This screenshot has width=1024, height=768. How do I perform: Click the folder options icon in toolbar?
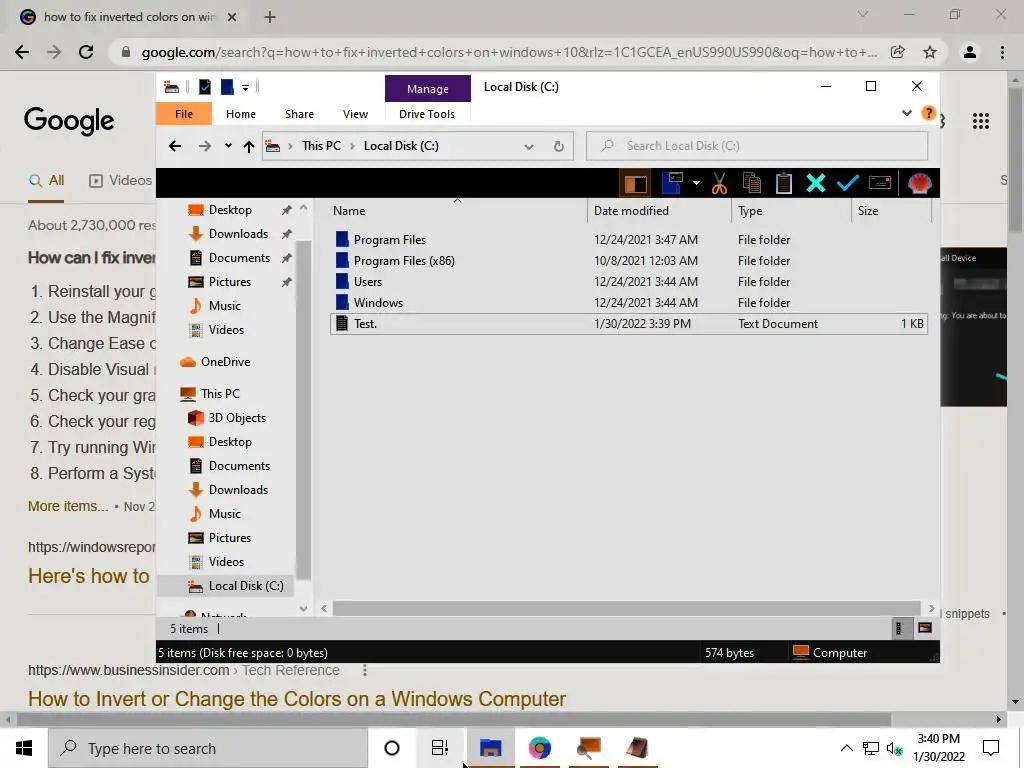click(672, 183)
